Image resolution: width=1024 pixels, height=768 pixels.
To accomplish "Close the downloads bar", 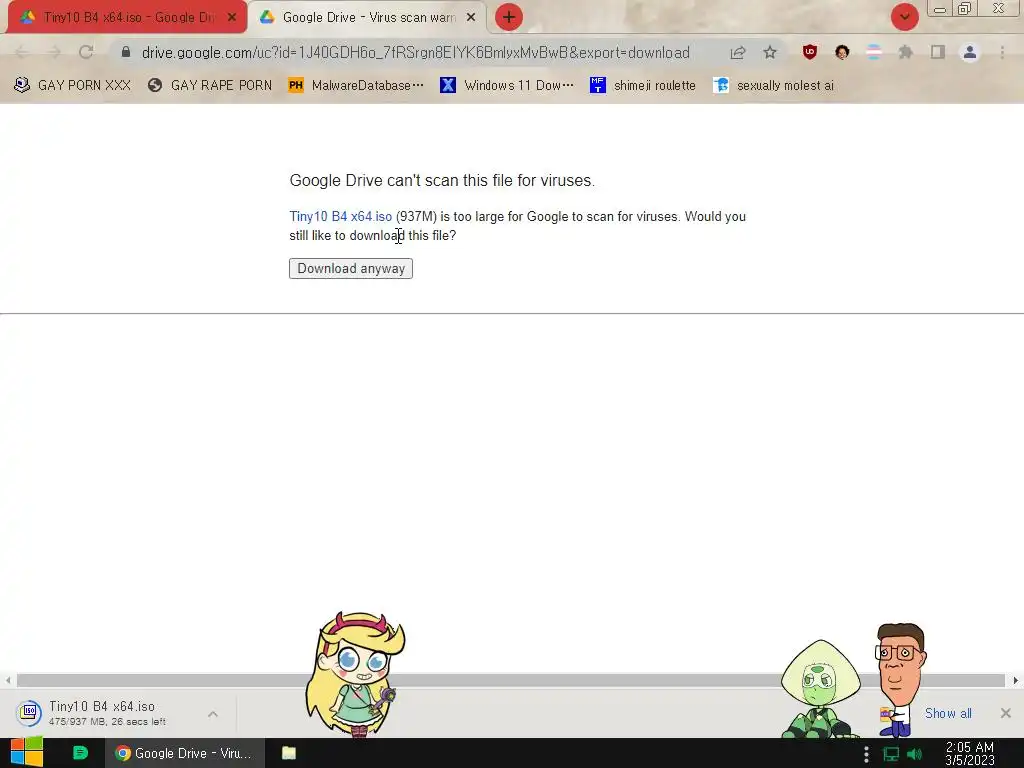I will pyautogui.click(x=1006, y=713).
